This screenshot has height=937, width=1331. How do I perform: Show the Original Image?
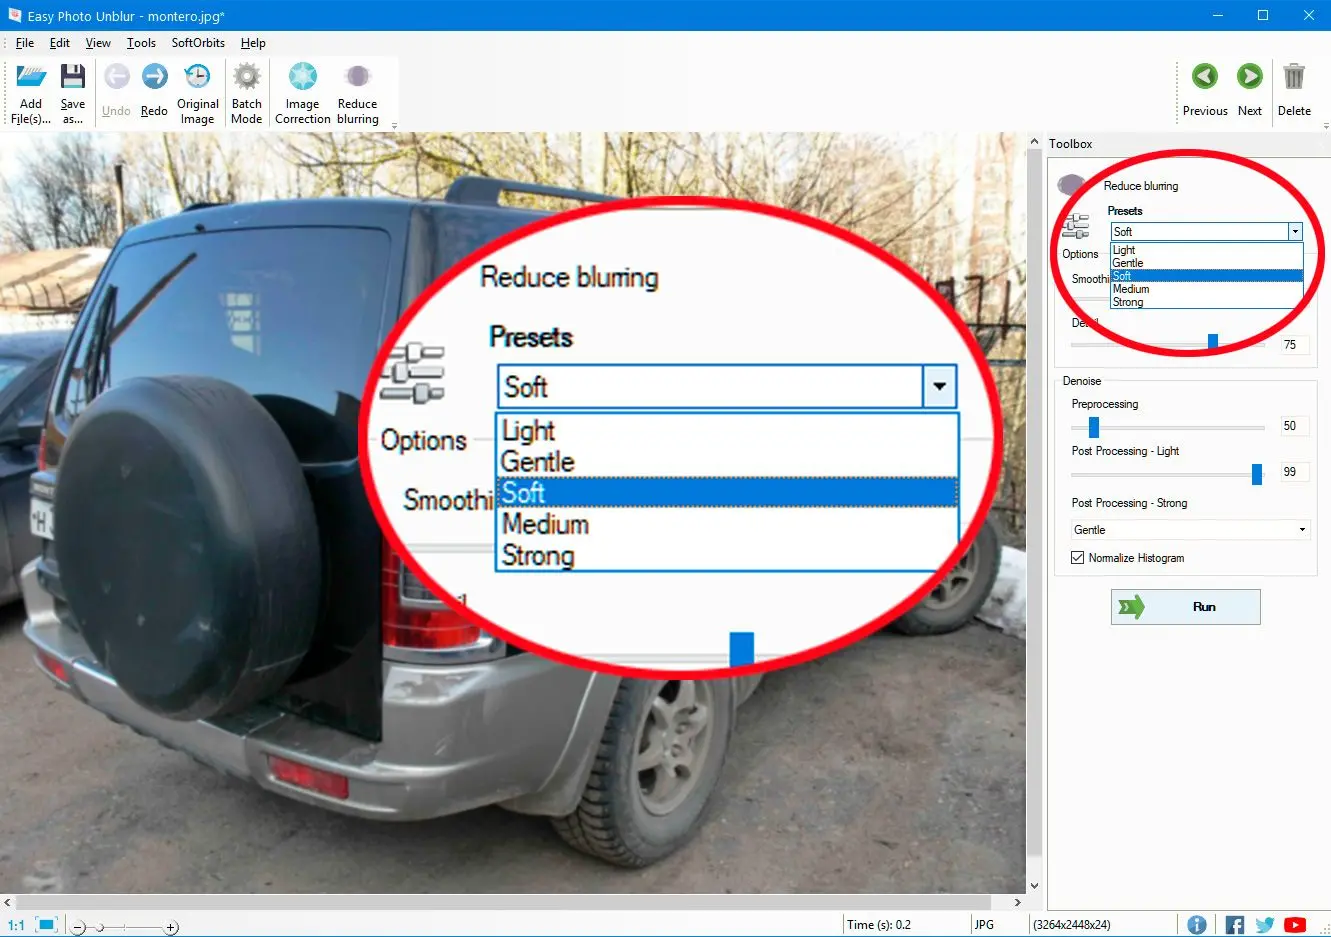198,78
